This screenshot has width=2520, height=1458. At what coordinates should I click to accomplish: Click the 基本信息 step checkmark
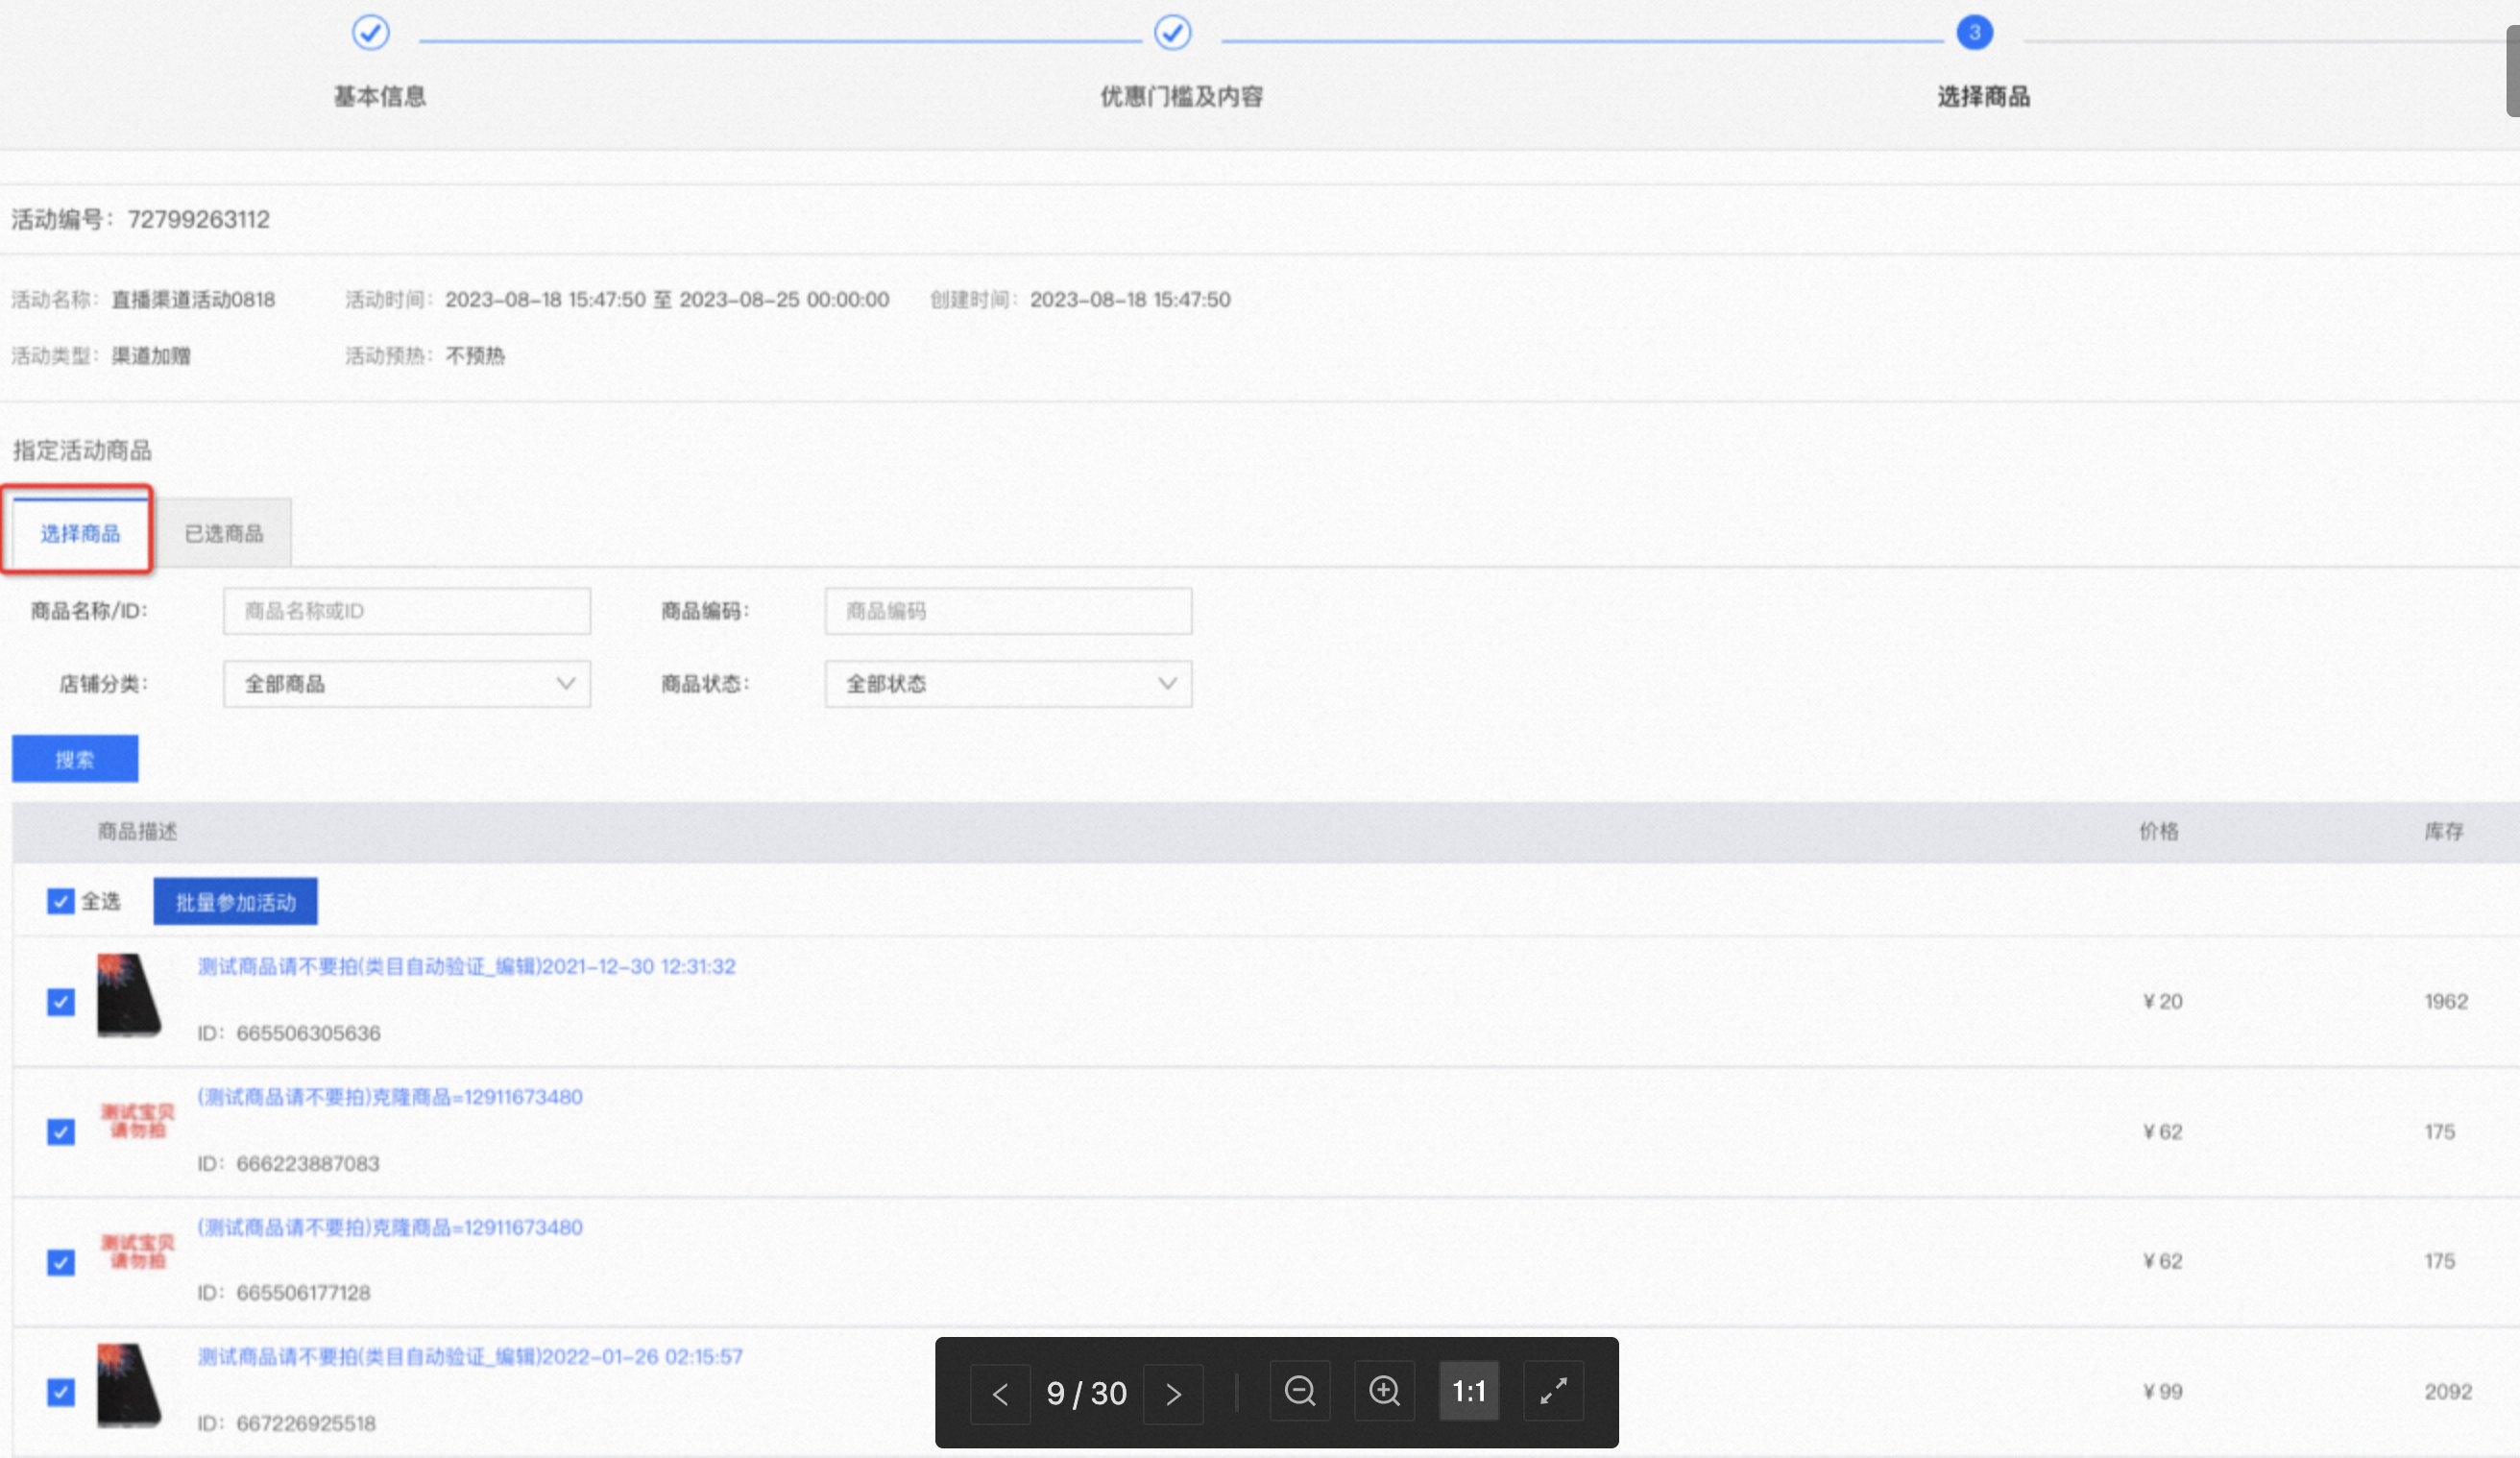370,33
